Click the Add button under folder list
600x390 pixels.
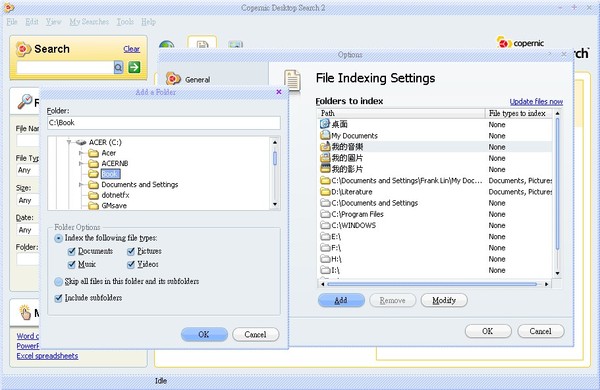(341, 300)
